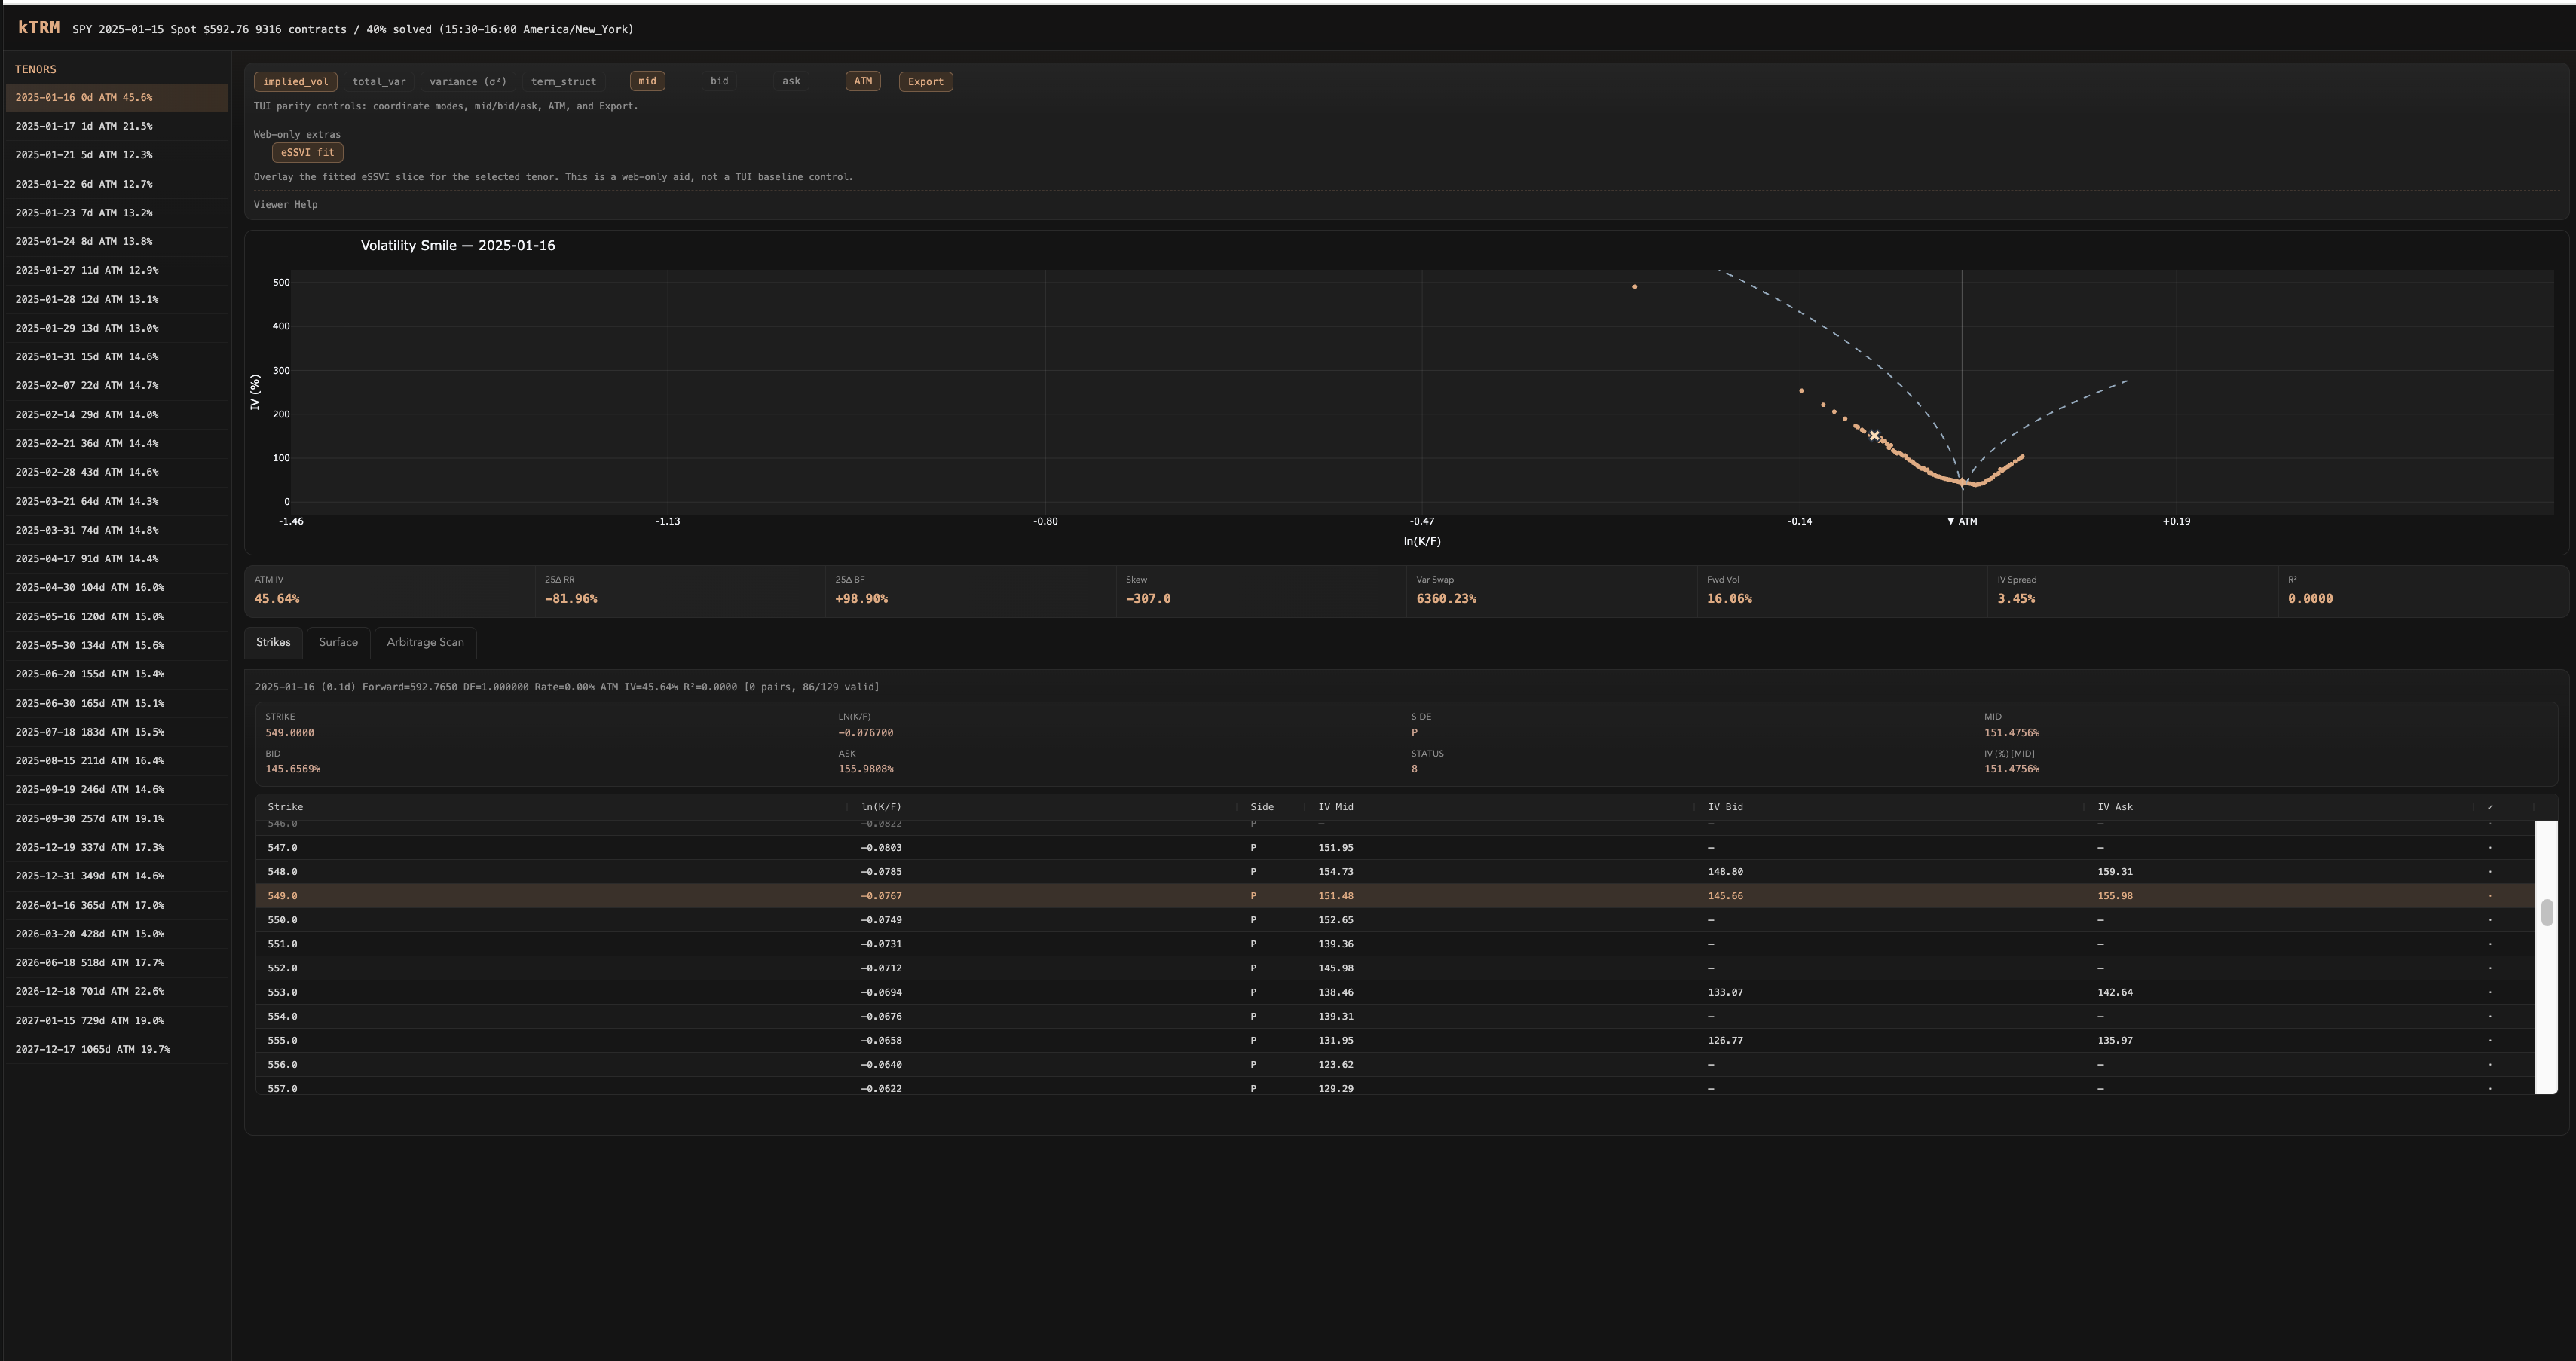Click the Export button
The height and width of the screenshot is (1361, 2576).
[x=925, y=82]
